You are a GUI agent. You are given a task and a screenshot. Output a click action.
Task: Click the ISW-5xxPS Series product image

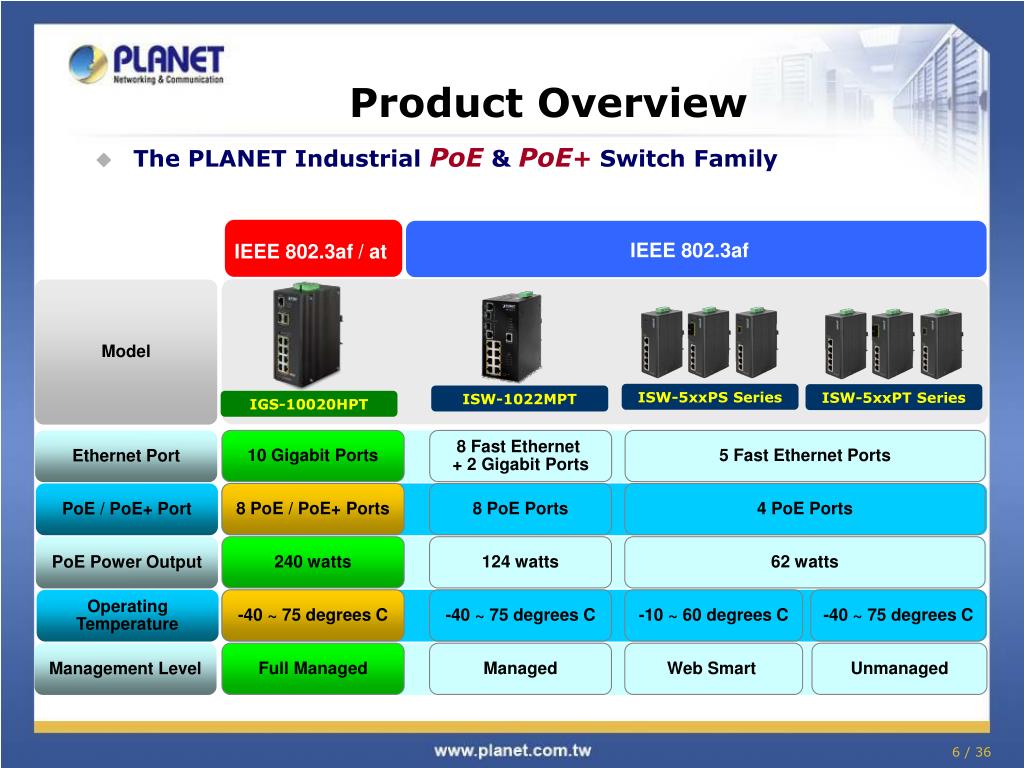709,342
